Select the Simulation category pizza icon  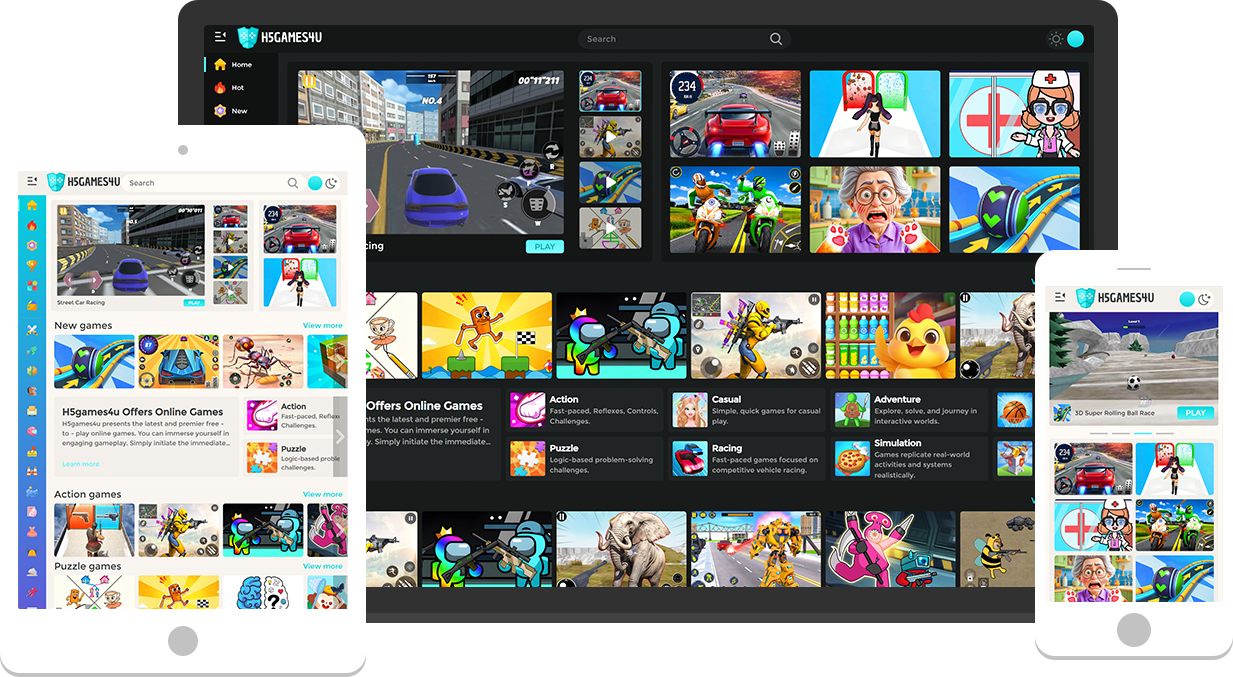852,459
